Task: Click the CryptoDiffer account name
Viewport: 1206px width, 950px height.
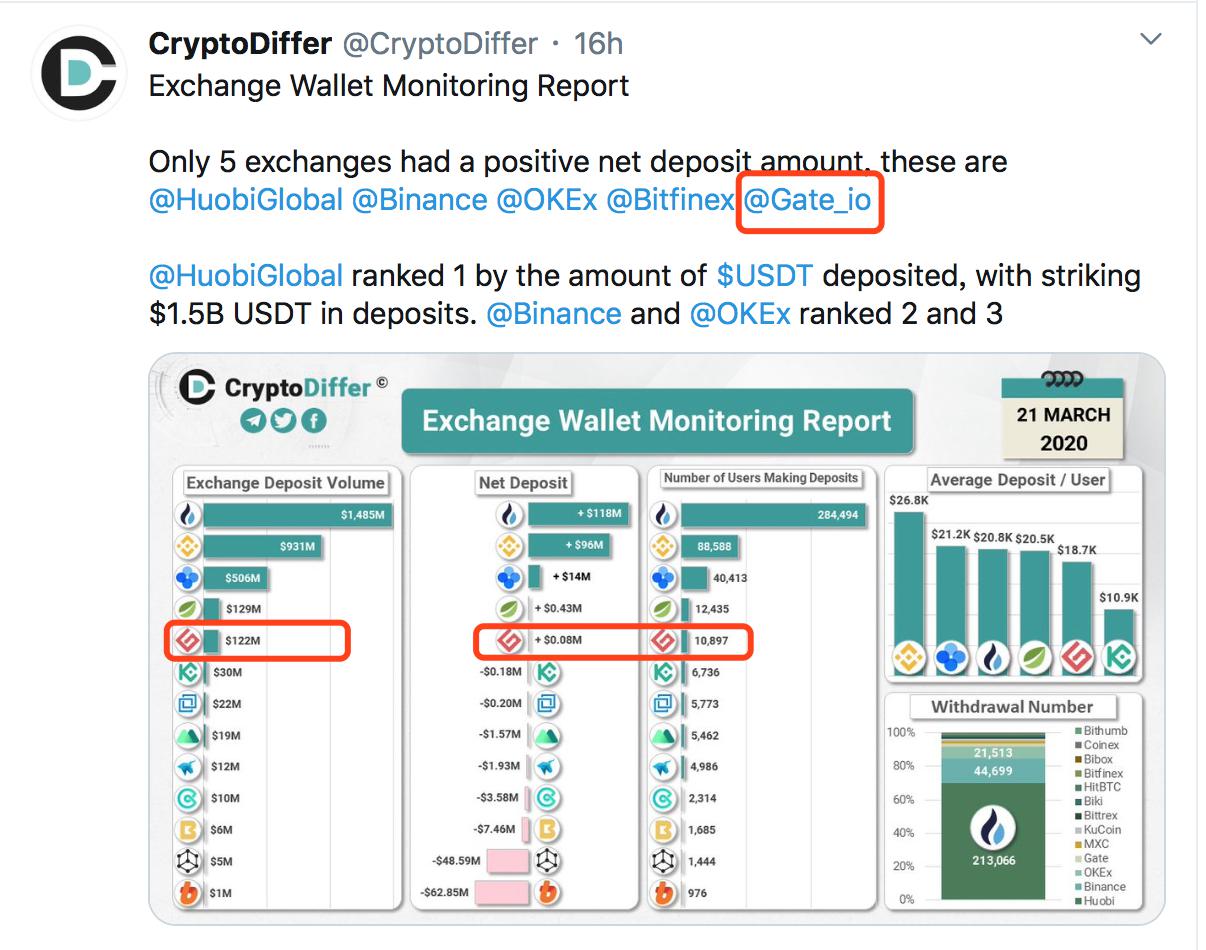Action: click(240, 44)
